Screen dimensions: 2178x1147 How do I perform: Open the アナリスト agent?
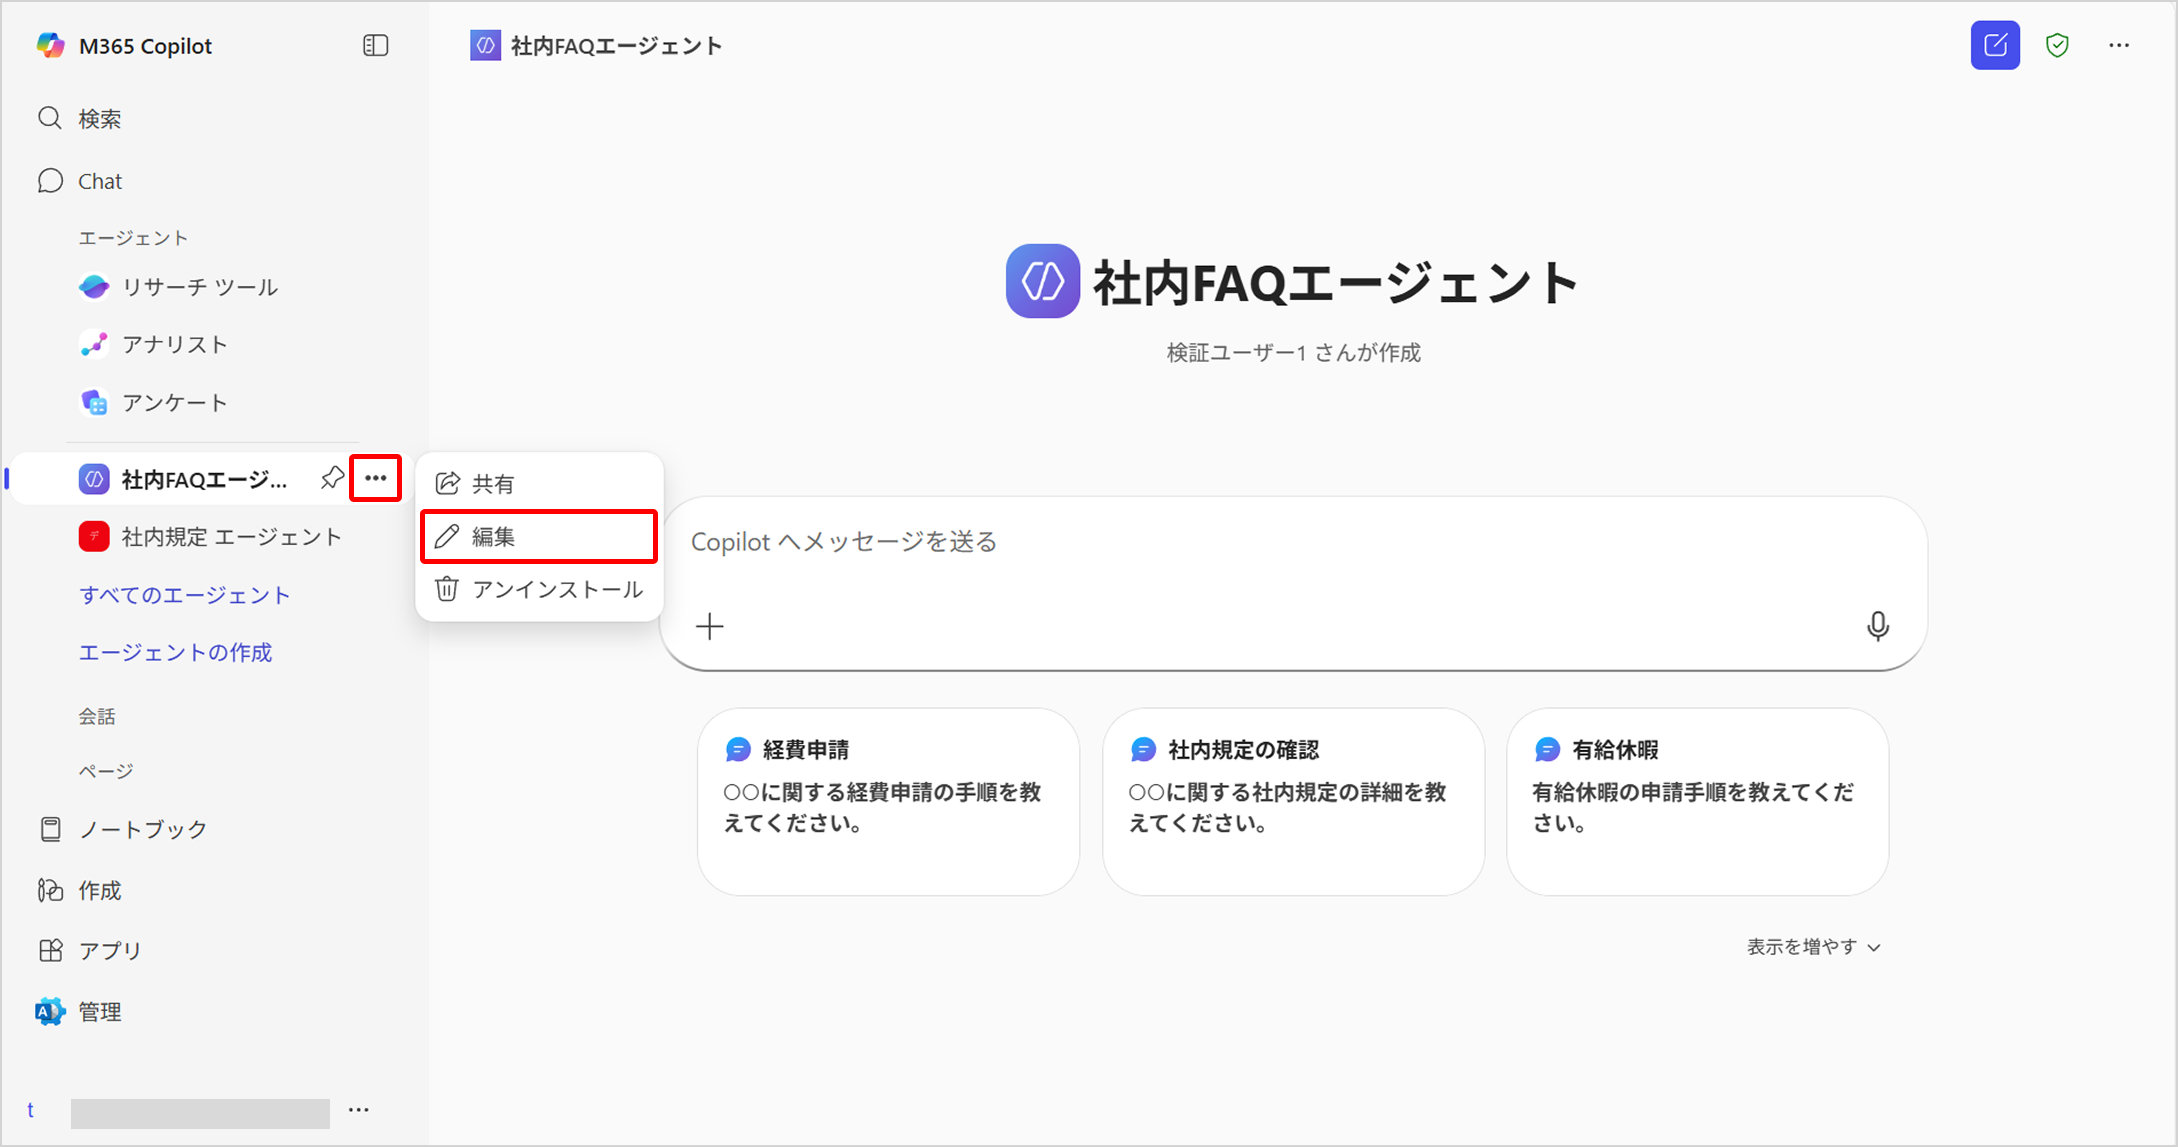click(x=175, y=345)
